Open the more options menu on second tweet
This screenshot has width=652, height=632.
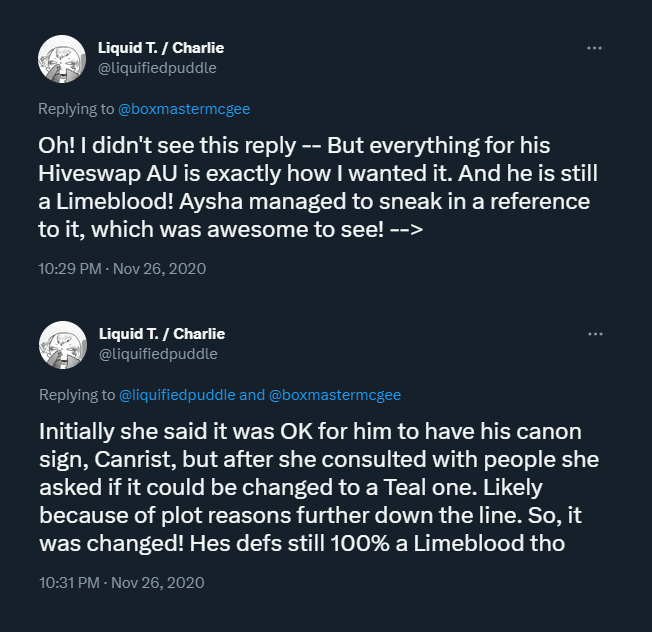[x=594, y=333]
